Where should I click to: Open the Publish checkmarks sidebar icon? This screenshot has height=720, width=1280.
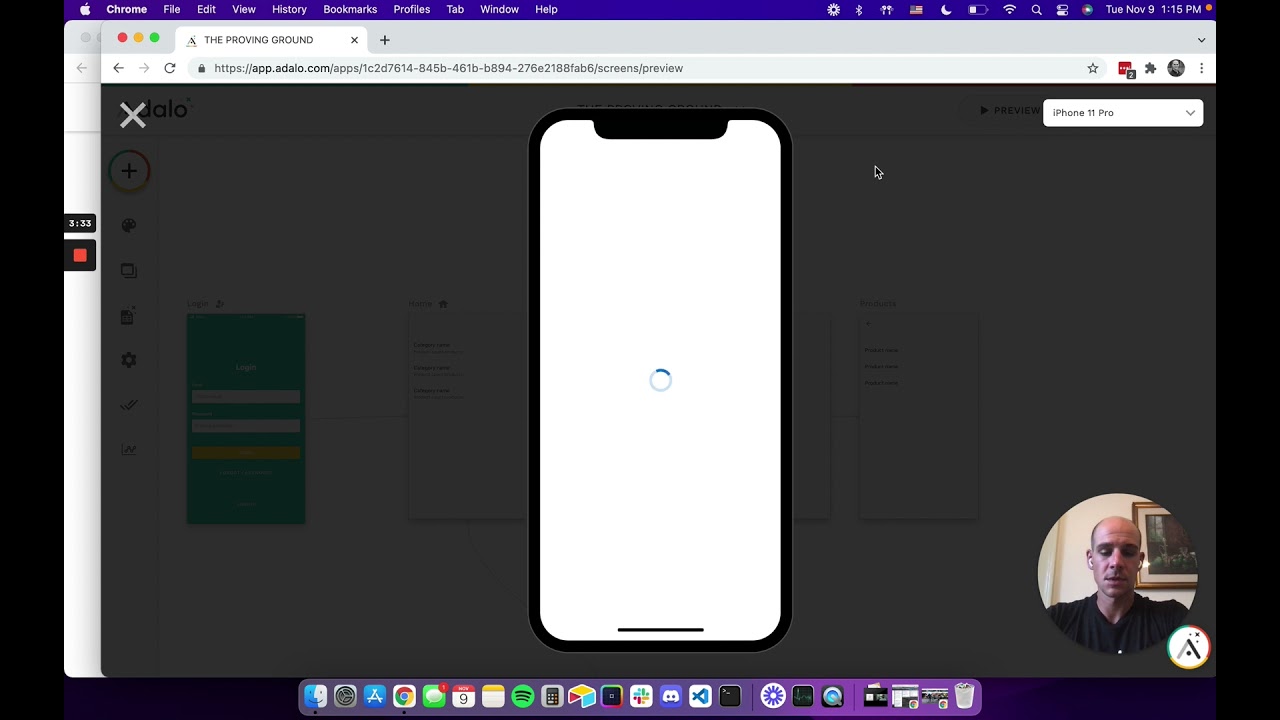click(129, 405)
